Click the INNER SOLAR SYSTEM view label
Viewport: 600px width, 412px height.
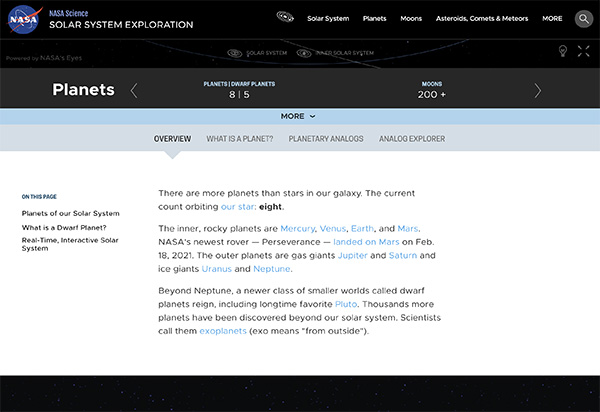pos(344,53)
